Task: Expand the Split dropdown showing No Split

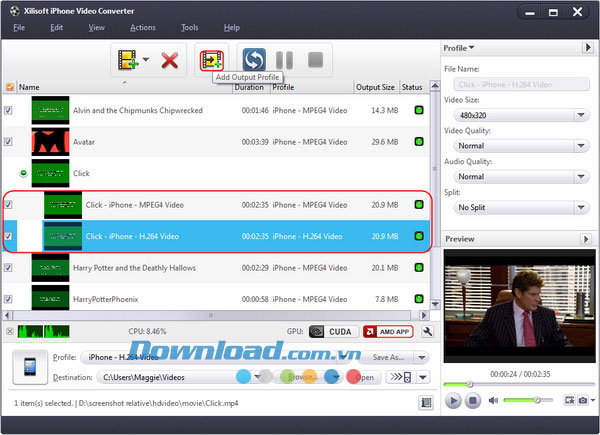Action: tap(516, 207)
